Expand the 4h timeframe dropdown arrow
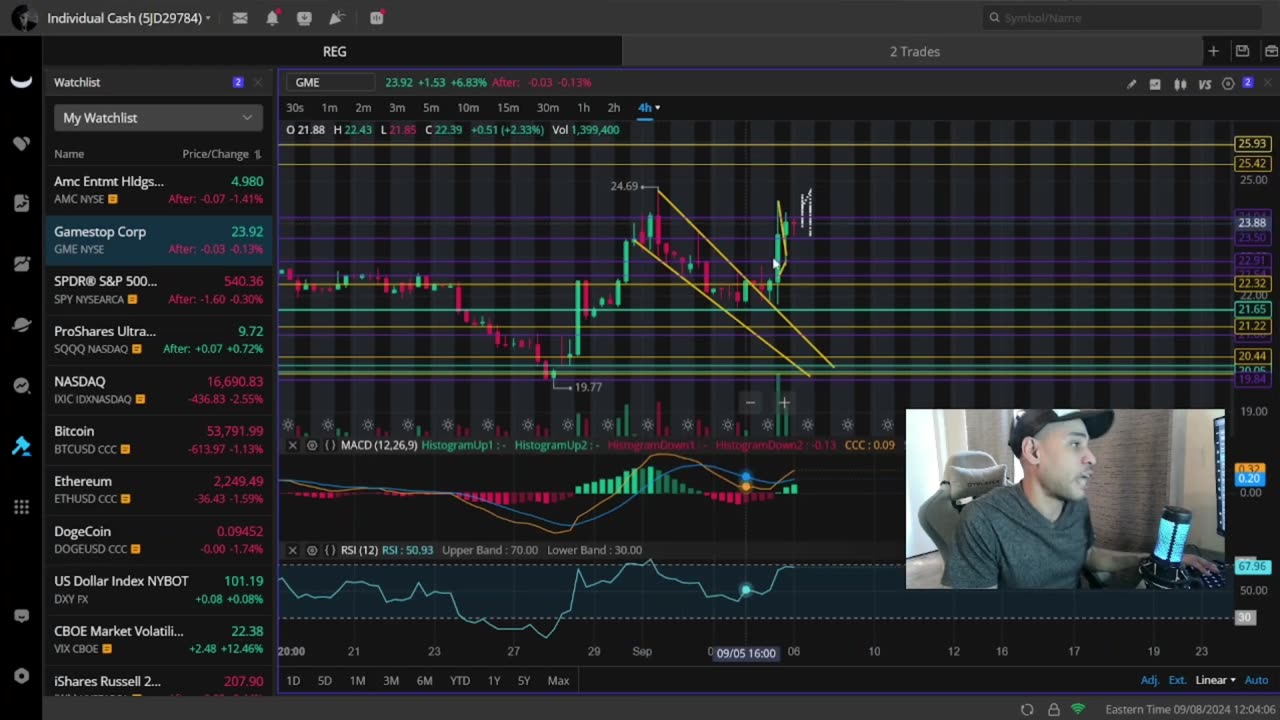Viewport: 1280px width, 720px height. [x=657, y=108]
